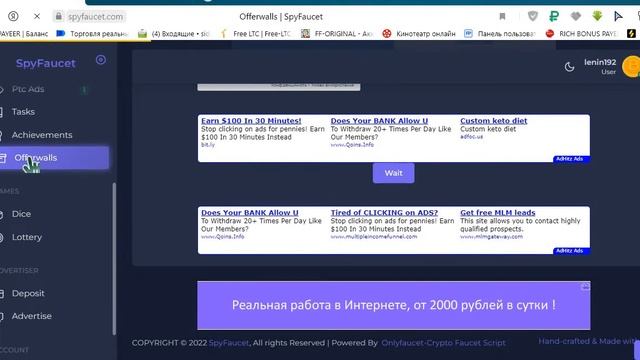Screen dimensions: 640x360
Task: Open 'Кинотеатр онлайн' bookmark
Action: pyautogui.click(x=419, y=34)
